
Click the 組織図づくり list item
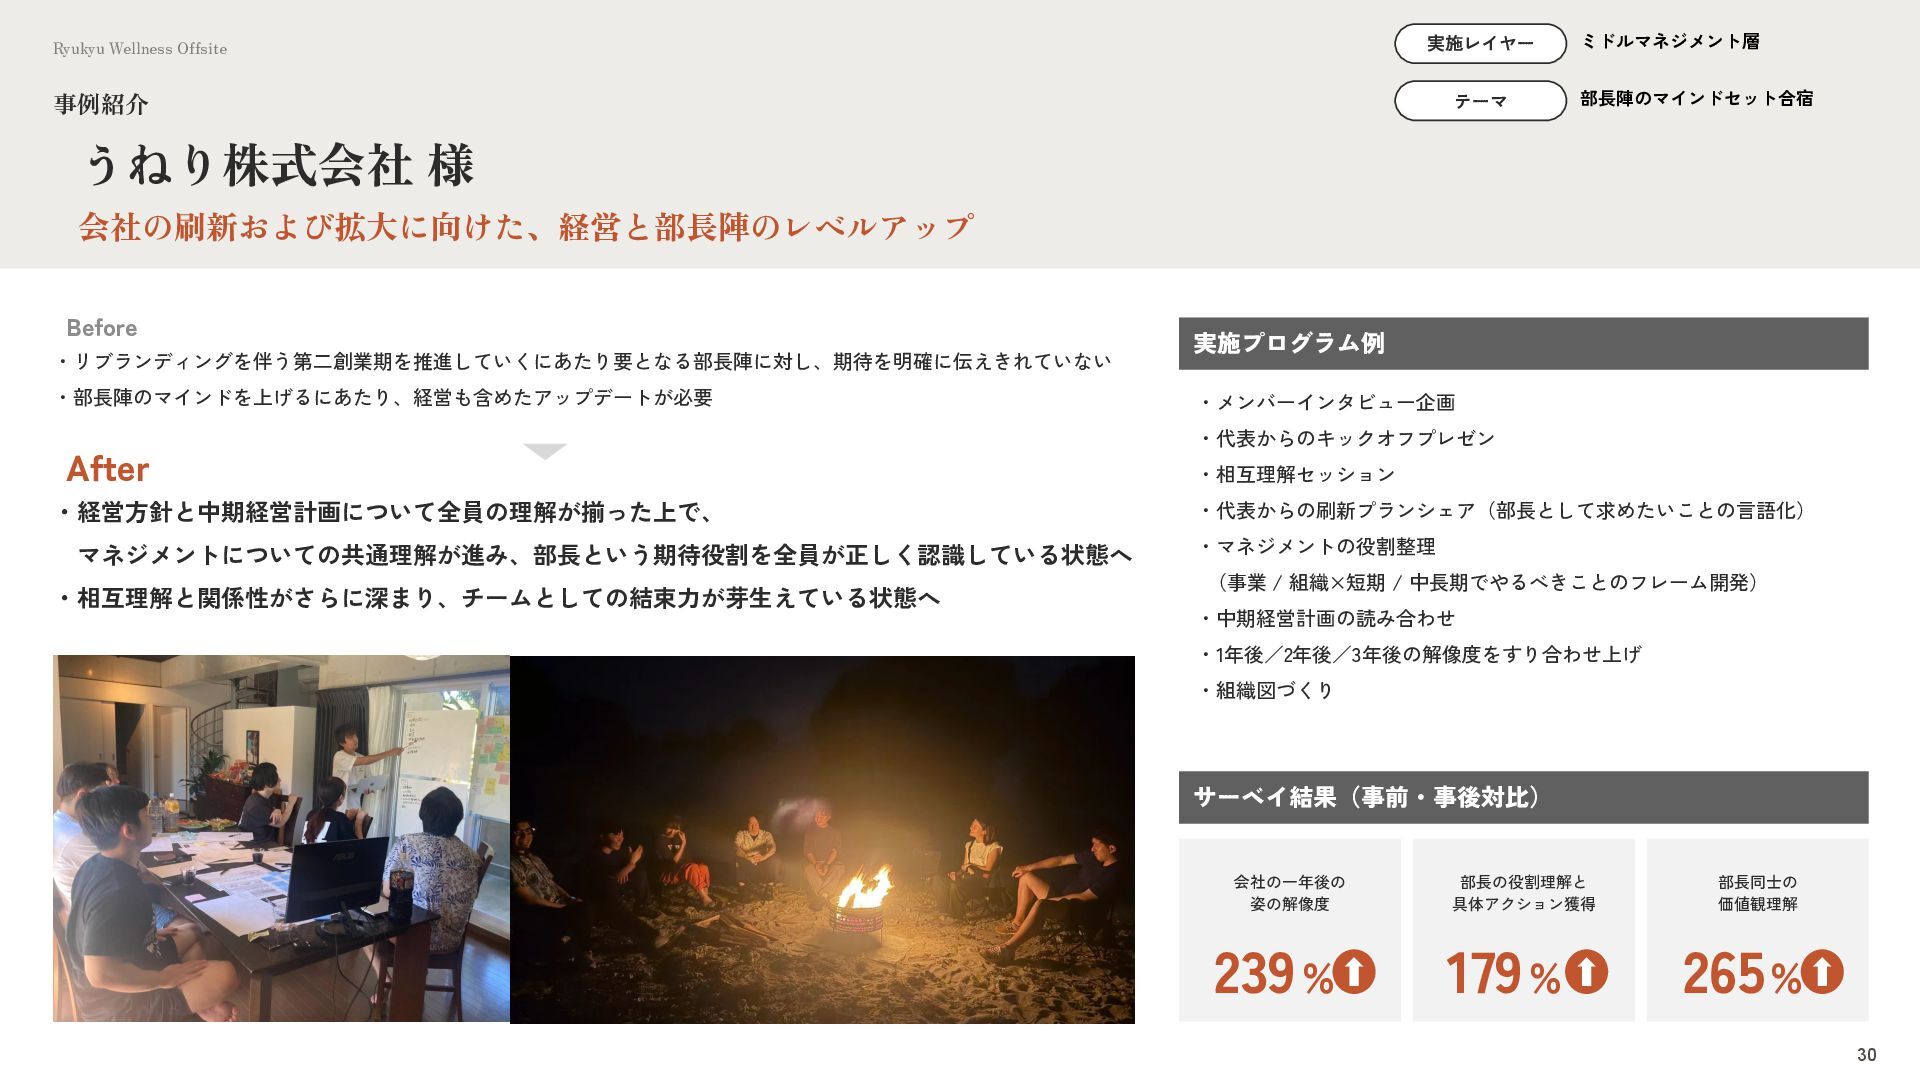pos(1274,691)
